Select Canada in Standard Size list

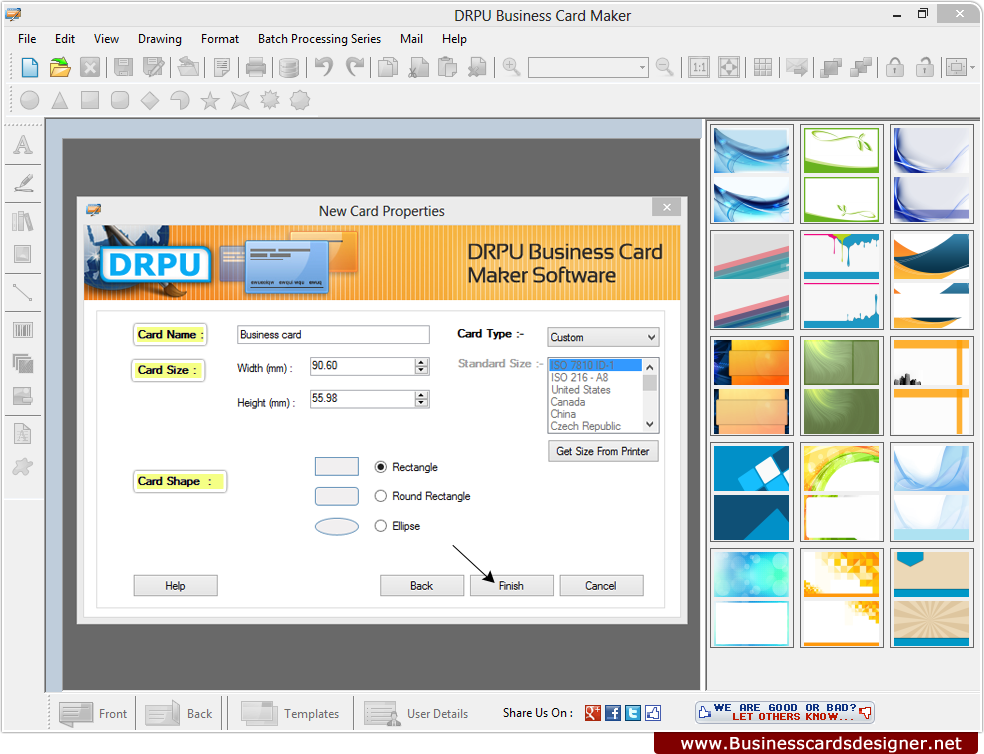coord(568,402)
